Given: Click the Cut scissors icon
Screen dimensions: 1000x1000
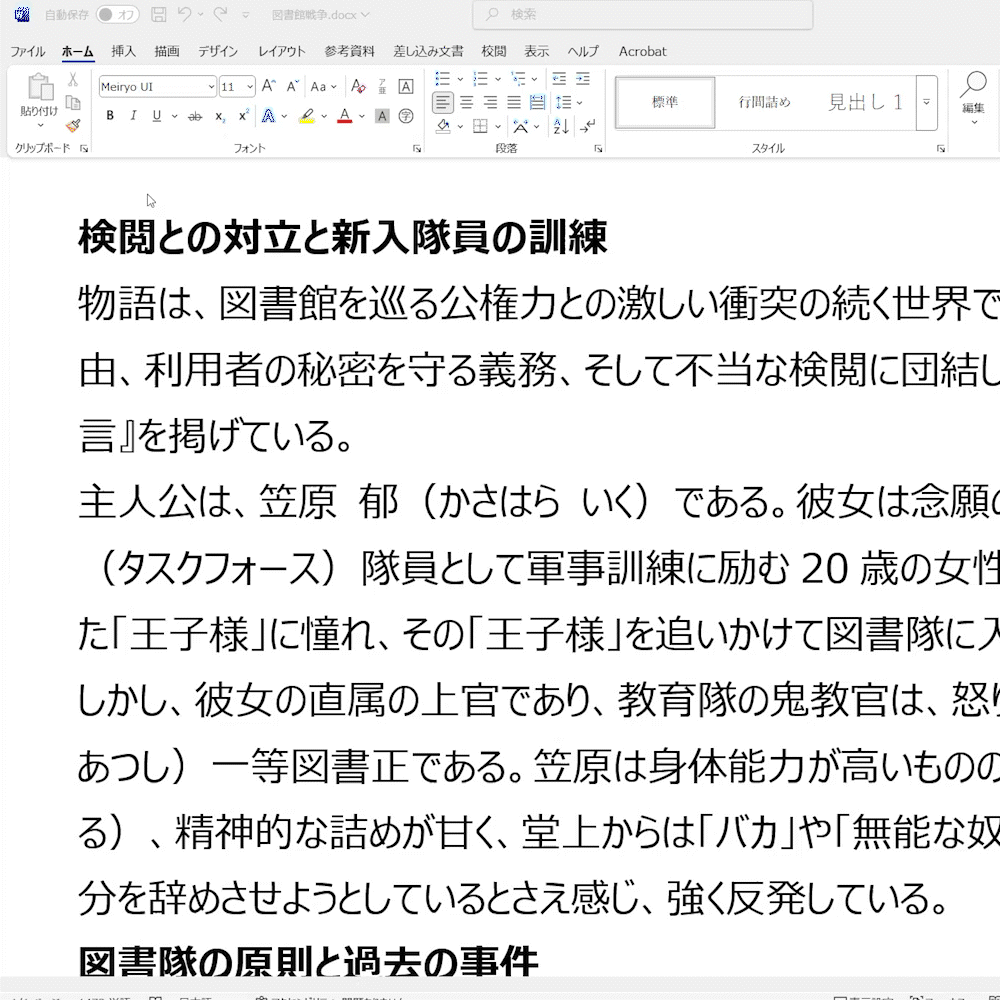Looking at the screenshot, I should (73, 80).
